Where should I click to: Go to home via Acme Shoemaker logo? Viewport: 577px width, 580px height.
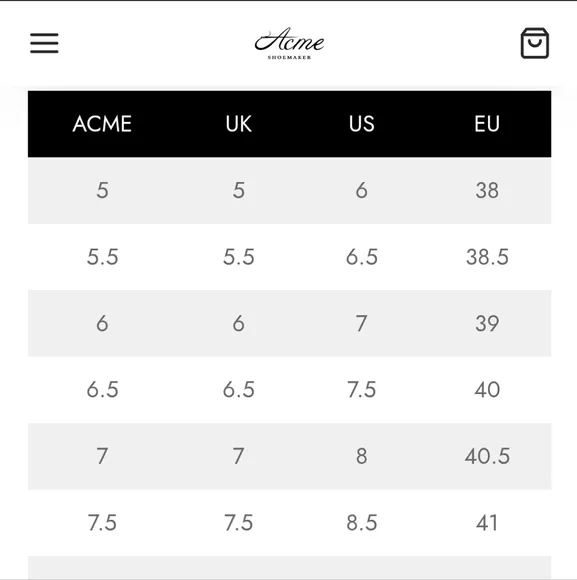(289, 43)
